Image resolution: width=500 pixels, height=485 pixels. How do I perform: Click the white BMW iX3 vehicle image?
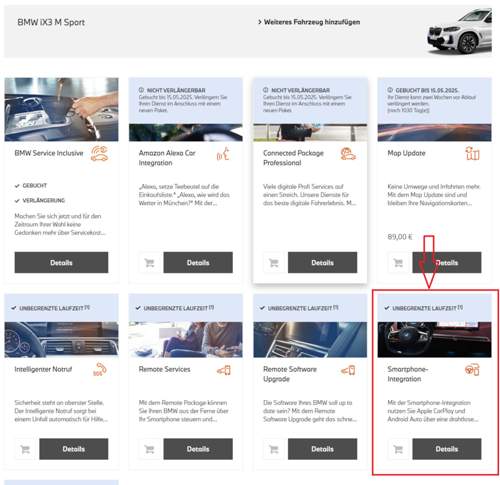pos(459,32)
